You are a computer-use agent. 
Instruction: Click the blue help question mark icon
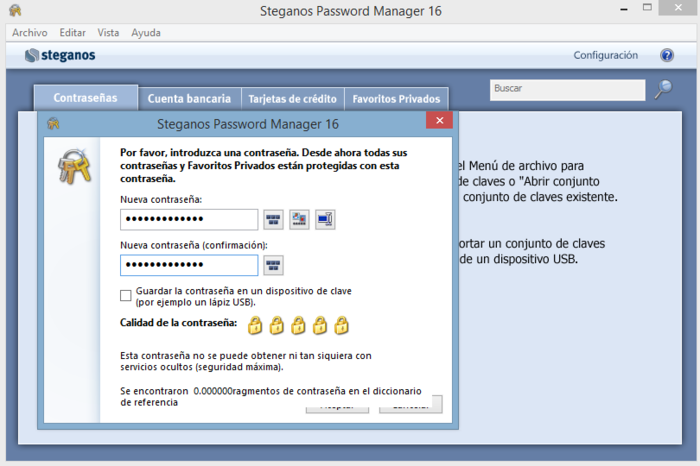[667, 55]
